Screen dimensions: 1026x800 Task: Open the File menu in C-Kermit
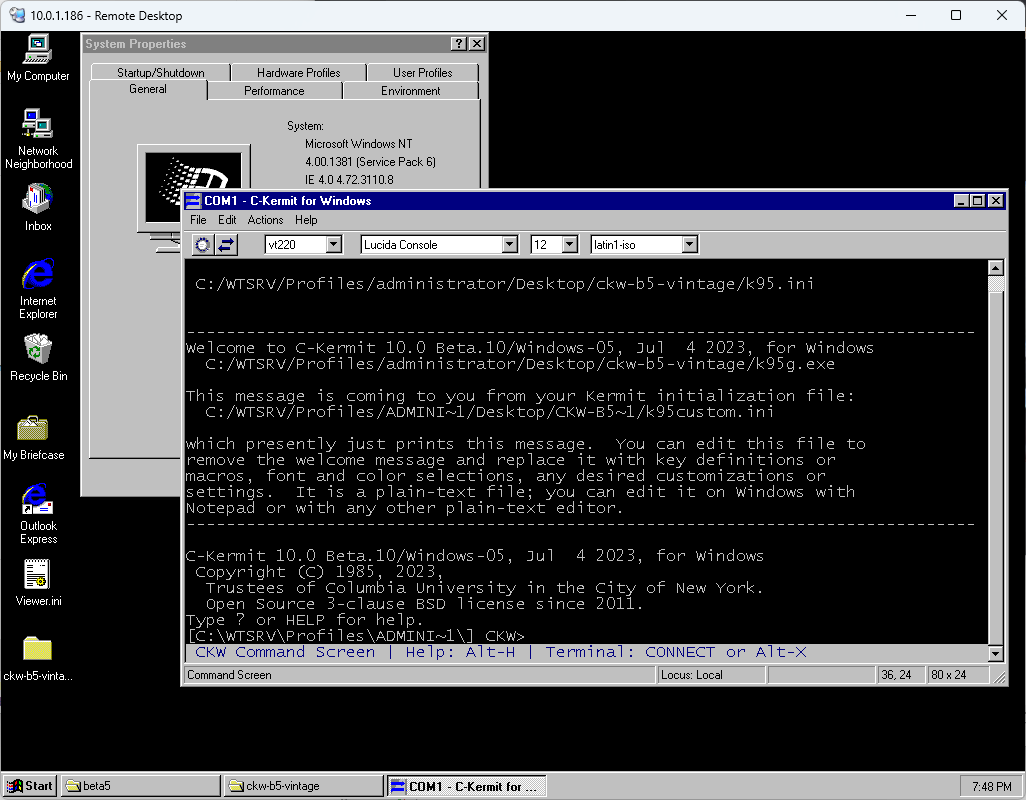point(198,220)
